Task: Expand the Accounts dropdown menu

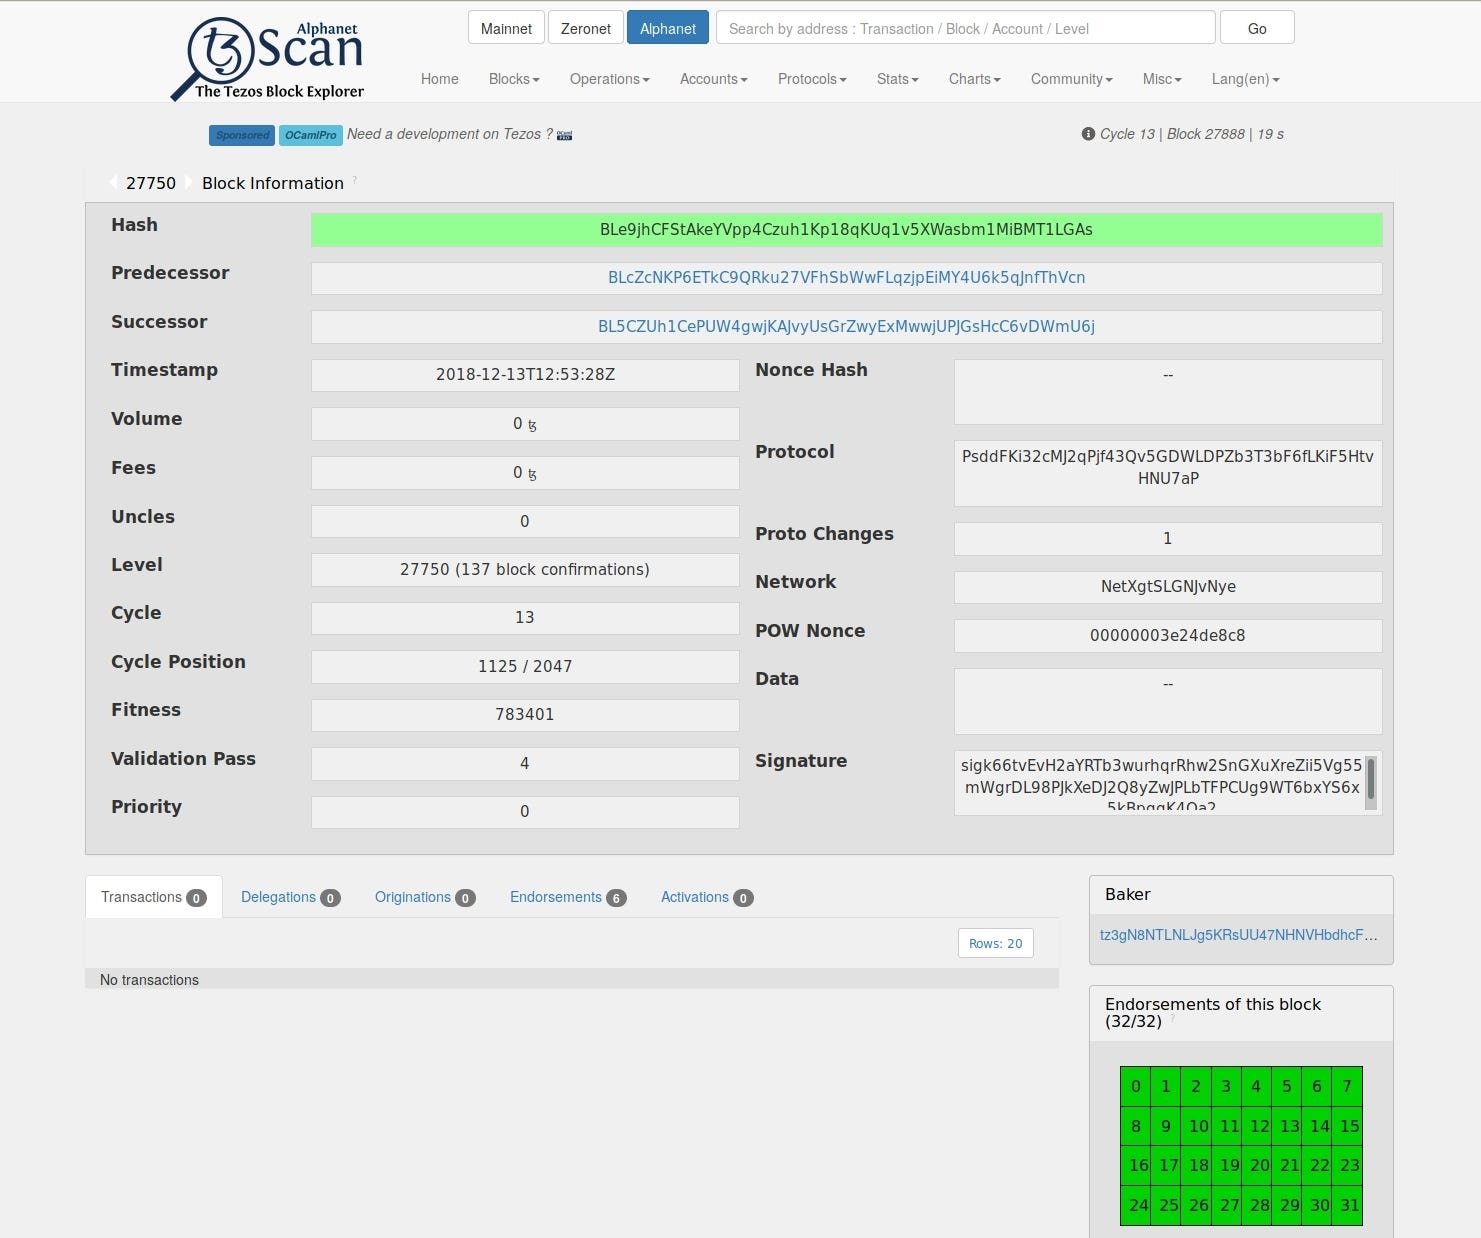Action: point(713,79)
